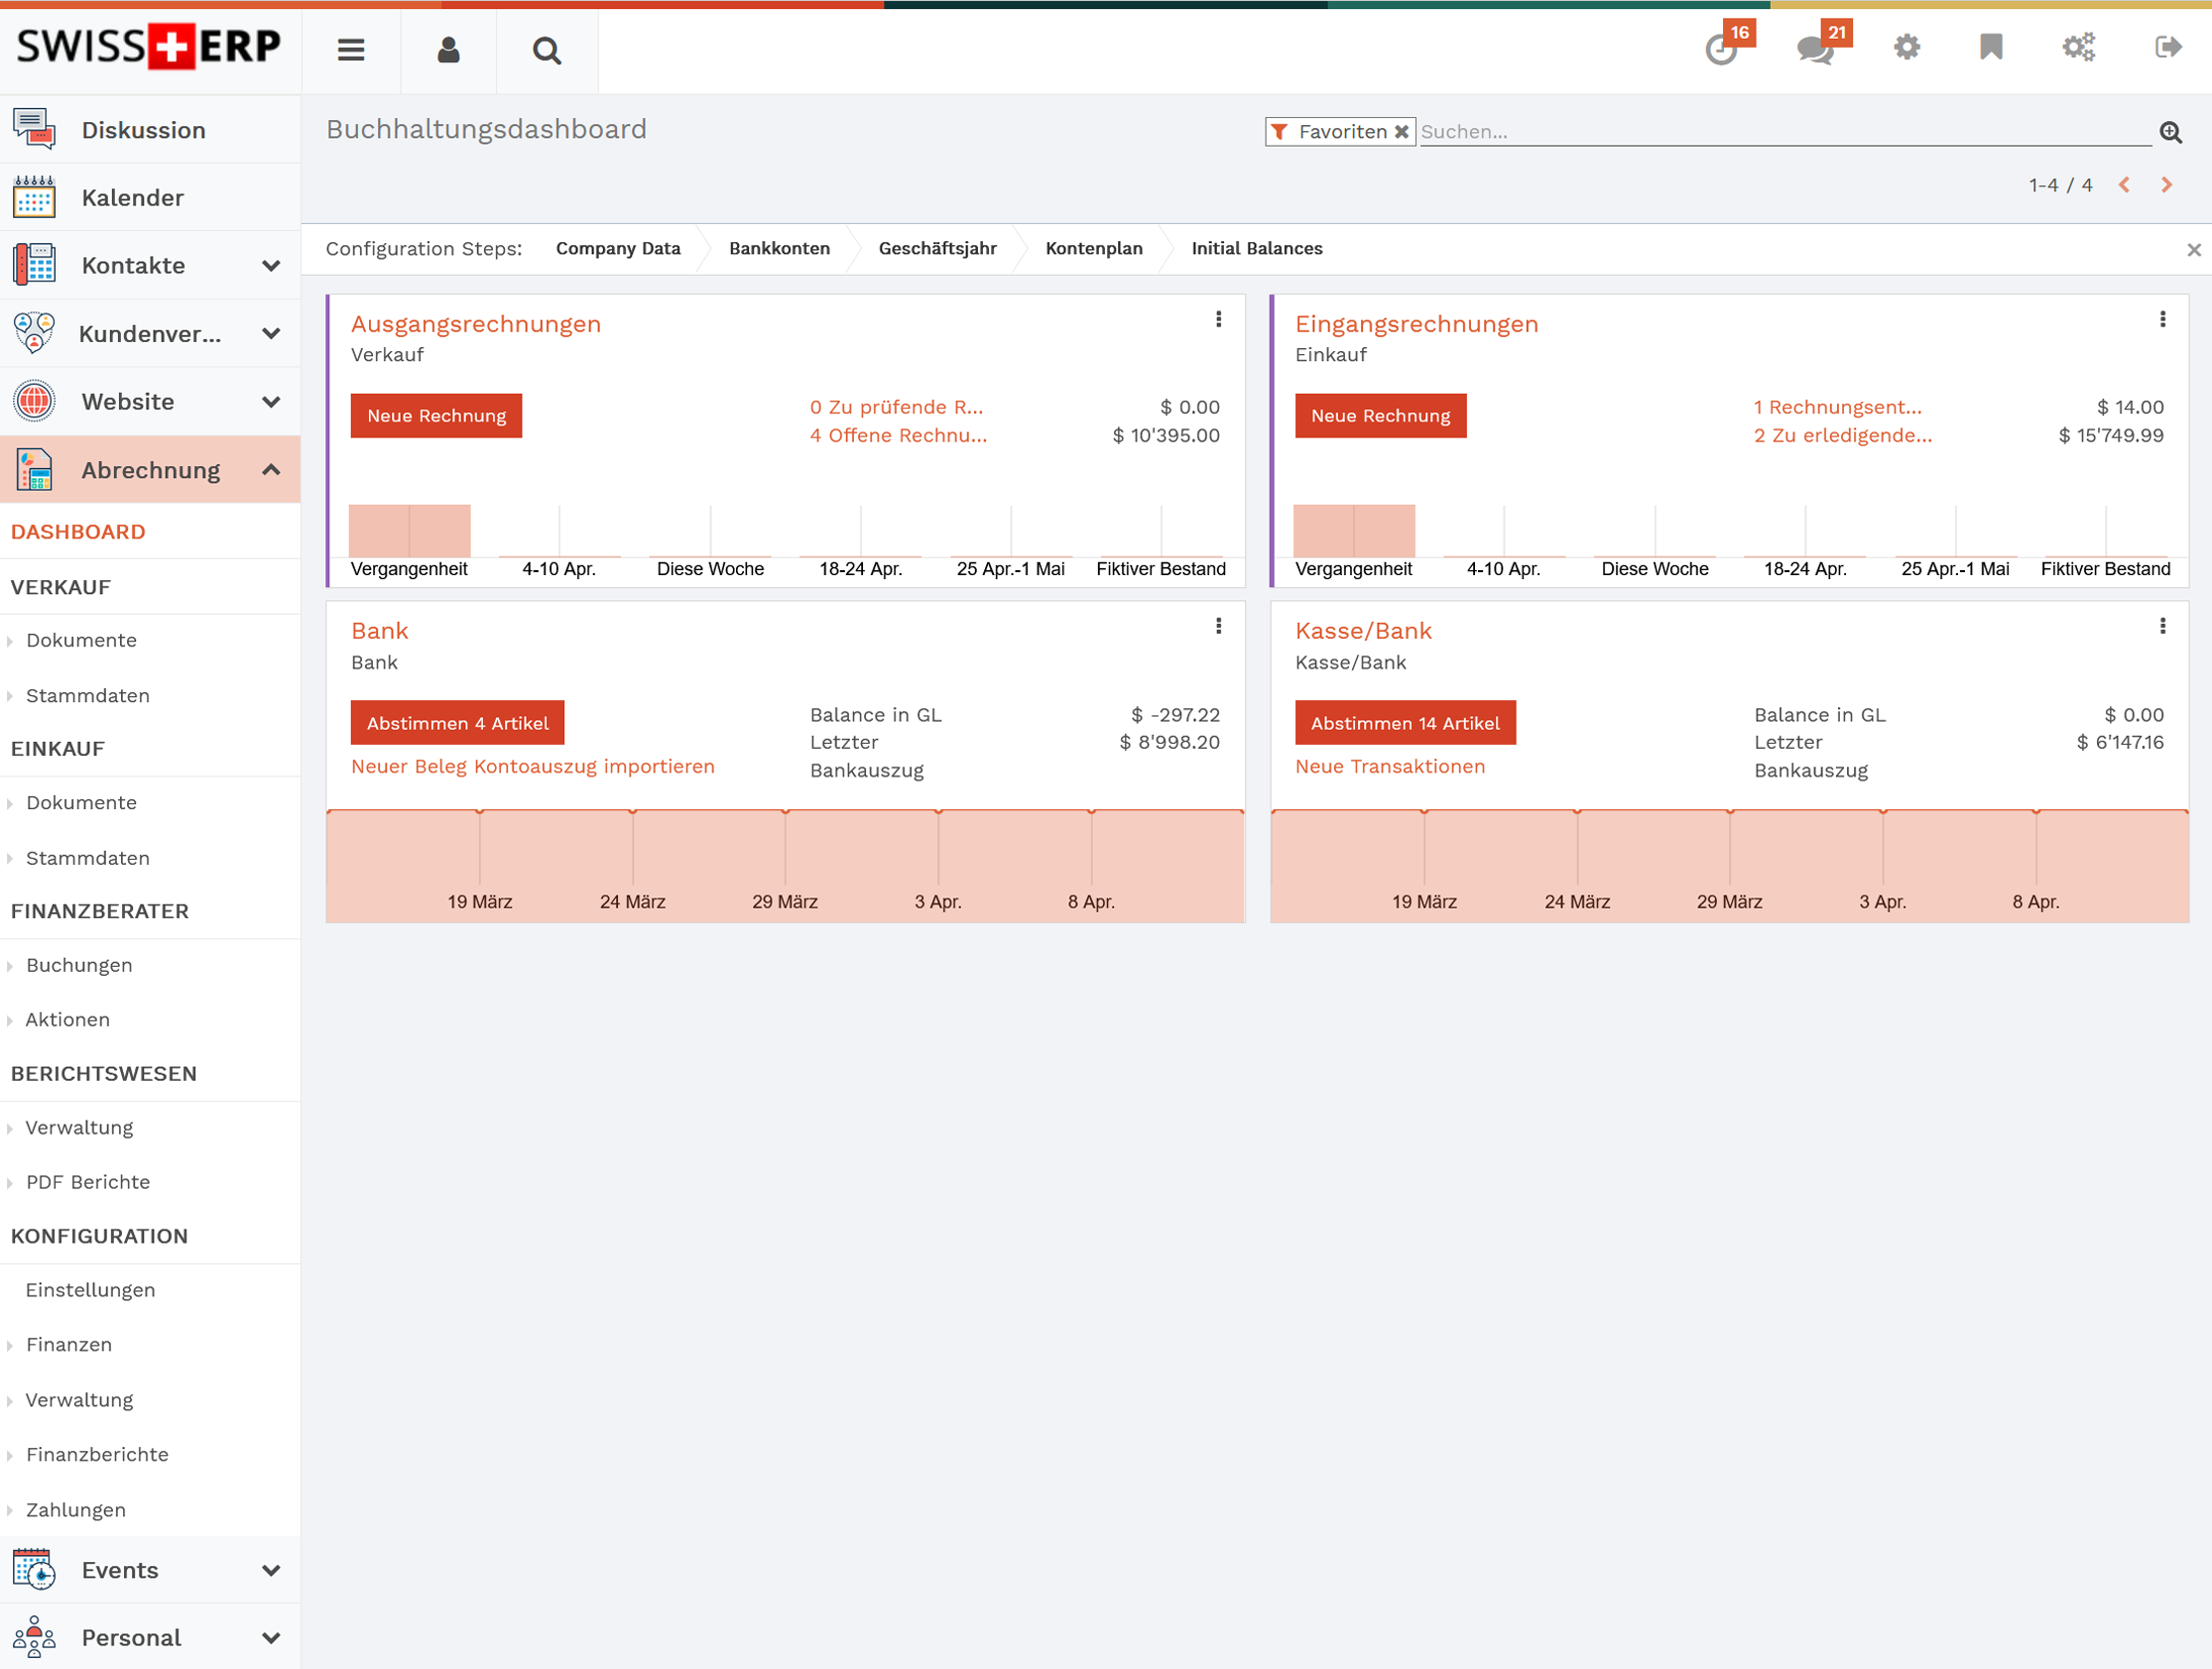2212x1669 pixels.
Task: Open Ausgangsrechnungen card options menu
Action: 1218,319
